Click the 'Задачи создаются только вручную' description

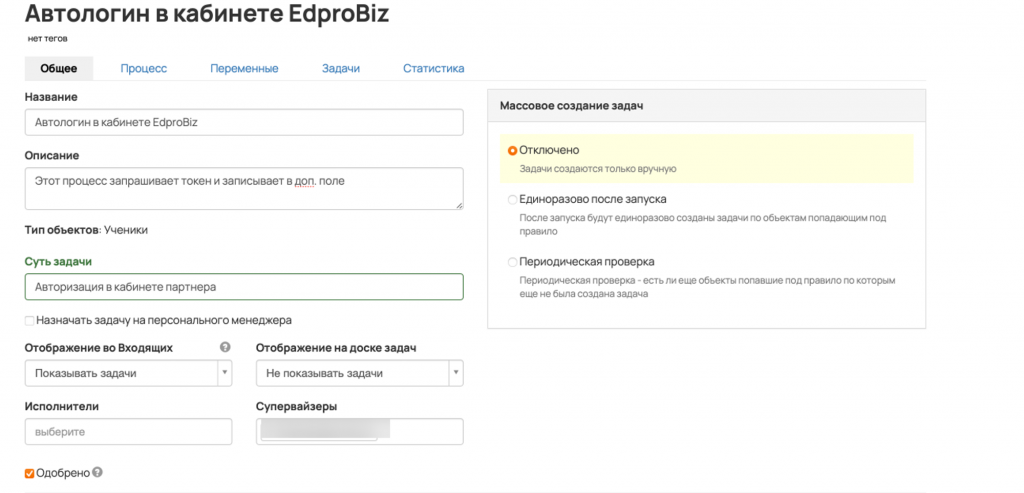point(598,169)
